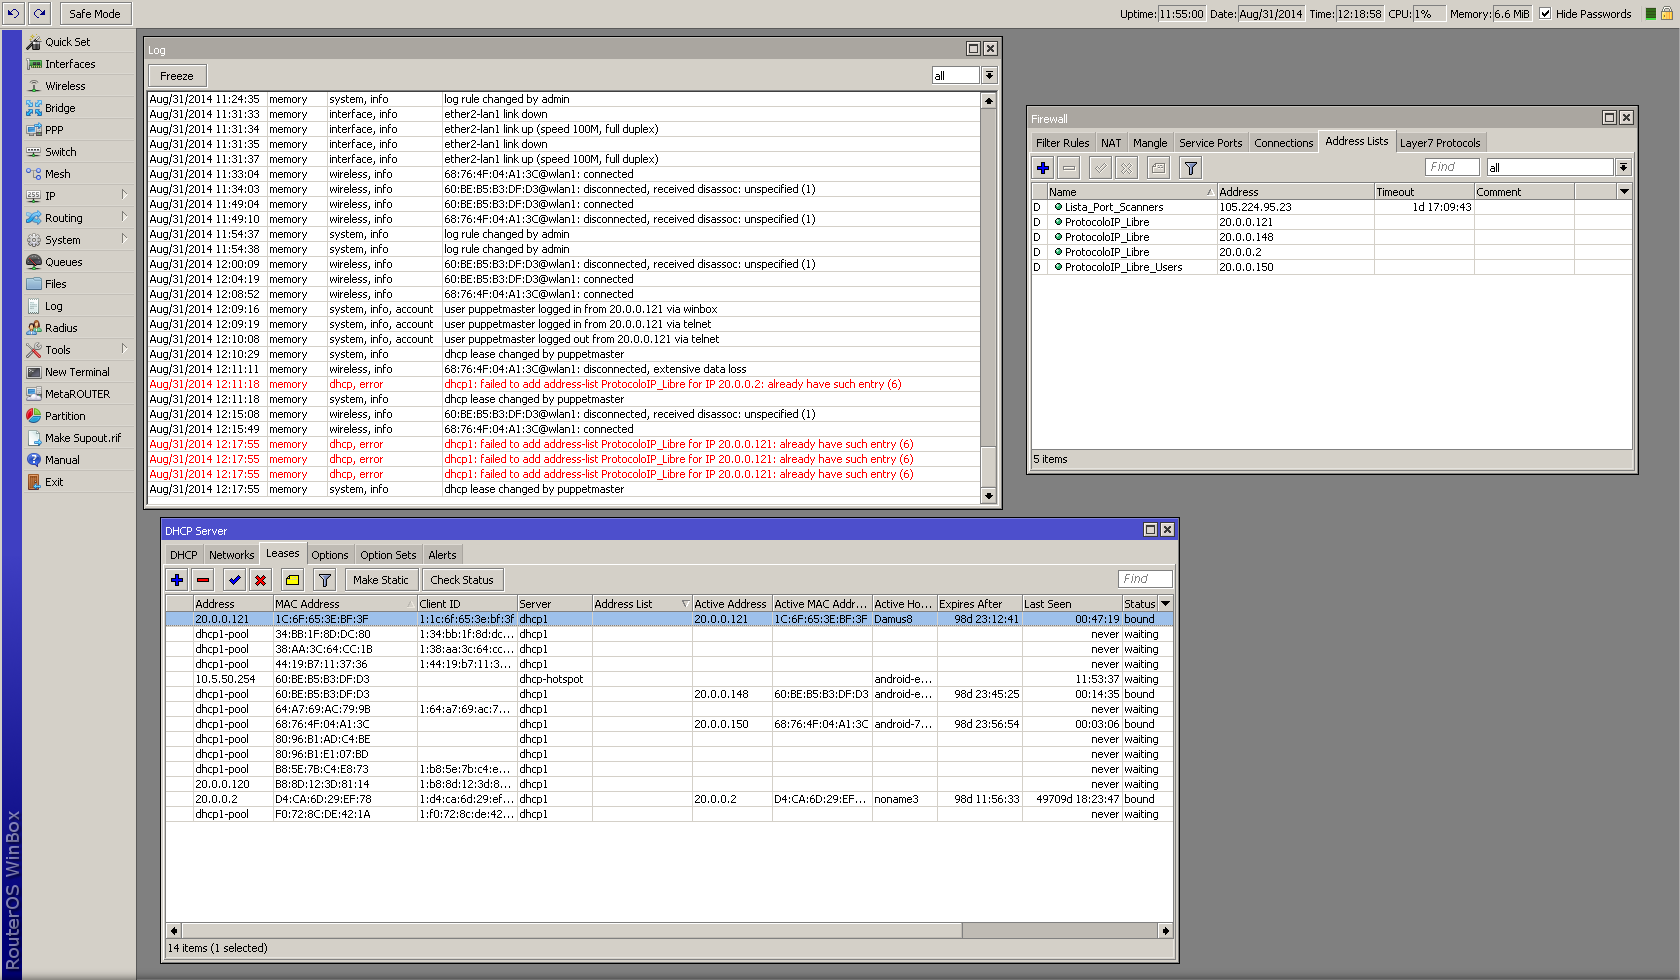1680x980 pixels.
Task: Disable selected DHCP lease with red X icon
Action: pyautogui.click(x=260, y=580)
